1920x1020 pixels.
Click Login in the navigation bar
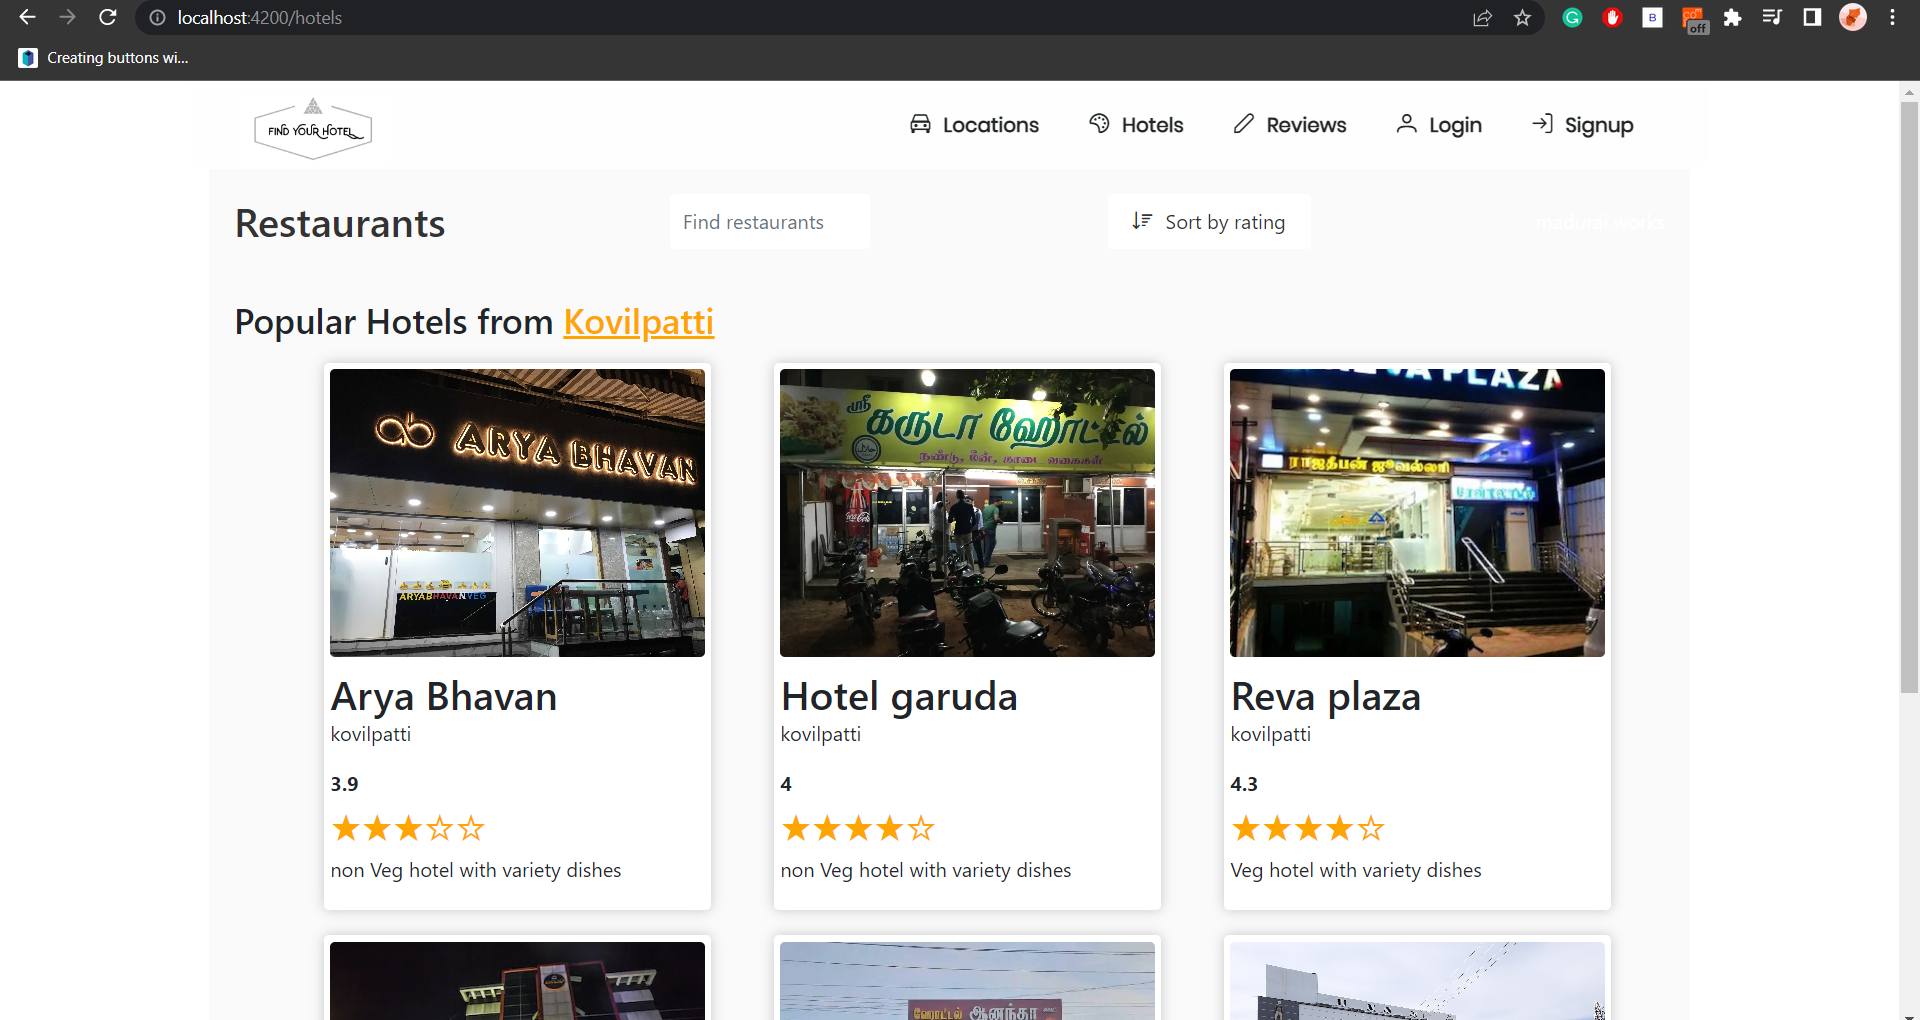click(1439, 125)
